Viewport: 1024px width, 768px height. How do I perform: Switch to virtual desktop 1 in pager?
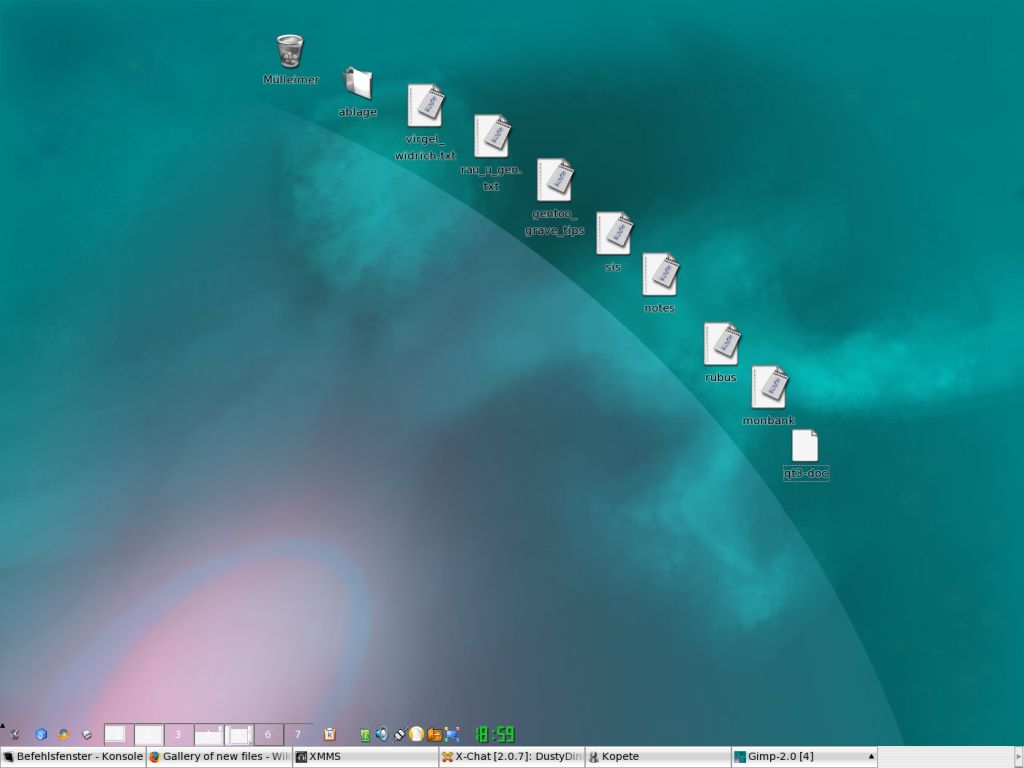[119, 735]
